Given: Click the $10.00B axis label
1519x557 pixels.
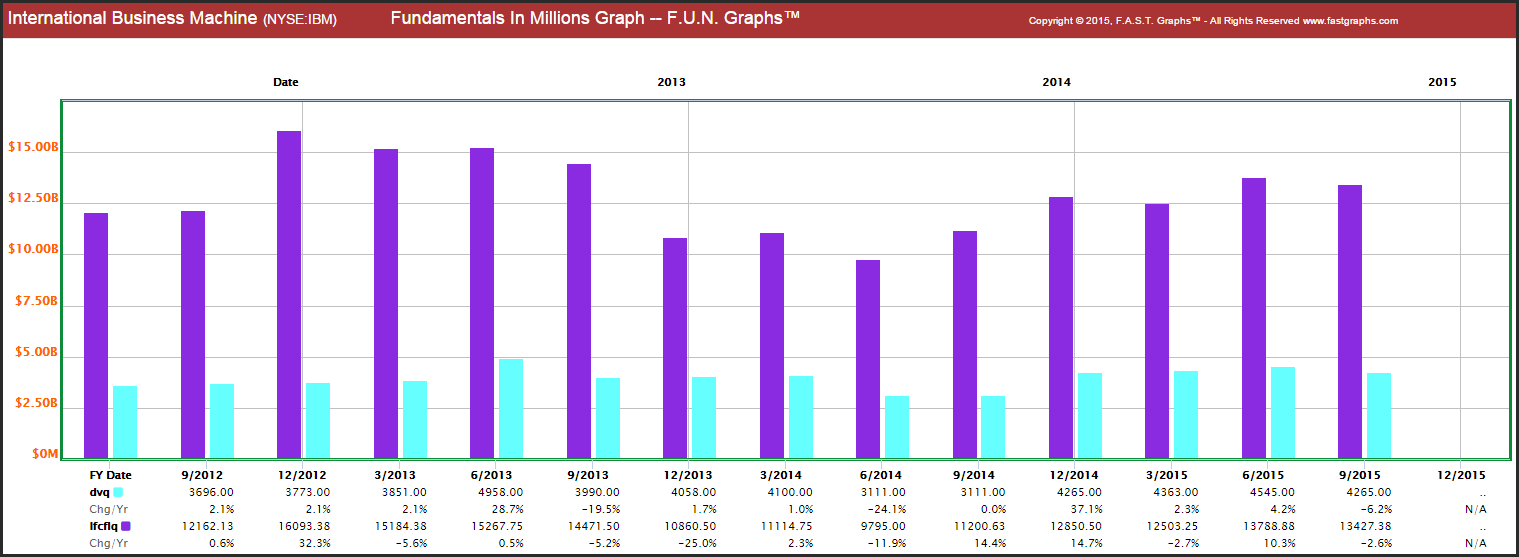Looking at the screenshot, I should click(x=33, y=250).
